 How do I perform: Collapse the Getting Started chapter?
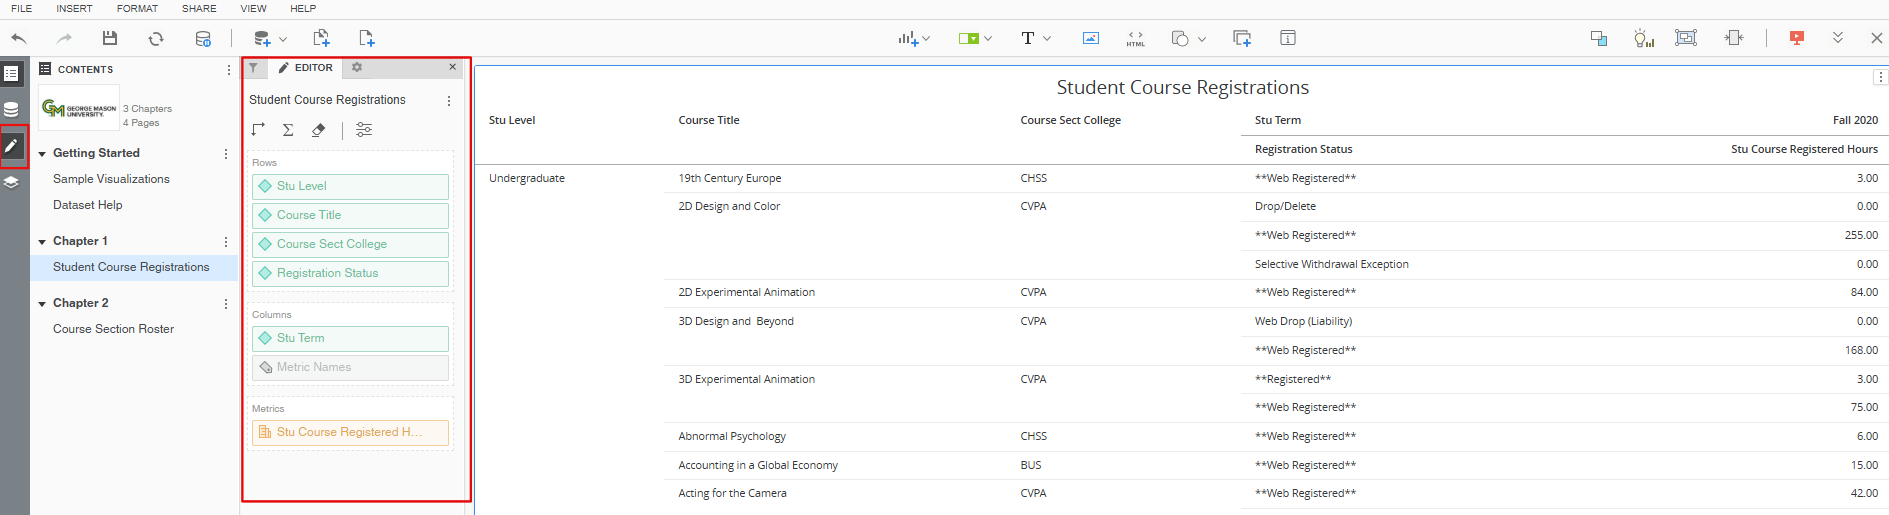tap(42, 154)
